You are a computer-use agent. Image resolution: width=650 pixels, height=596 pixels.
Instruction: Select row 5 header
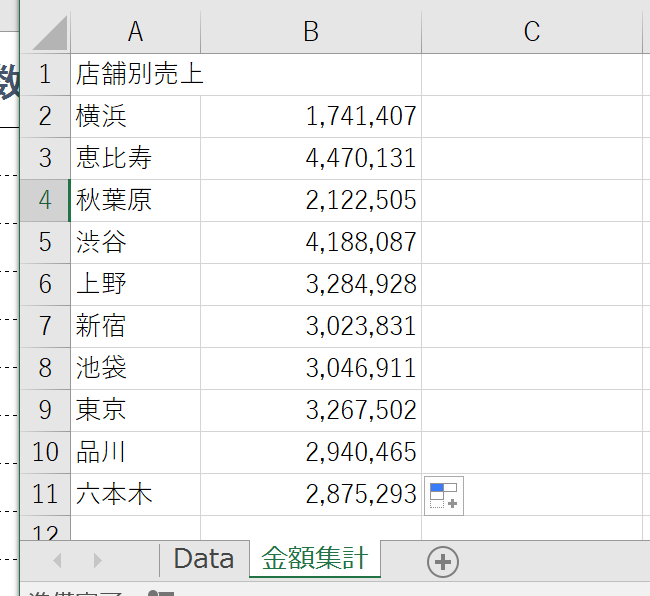point(45,242)
